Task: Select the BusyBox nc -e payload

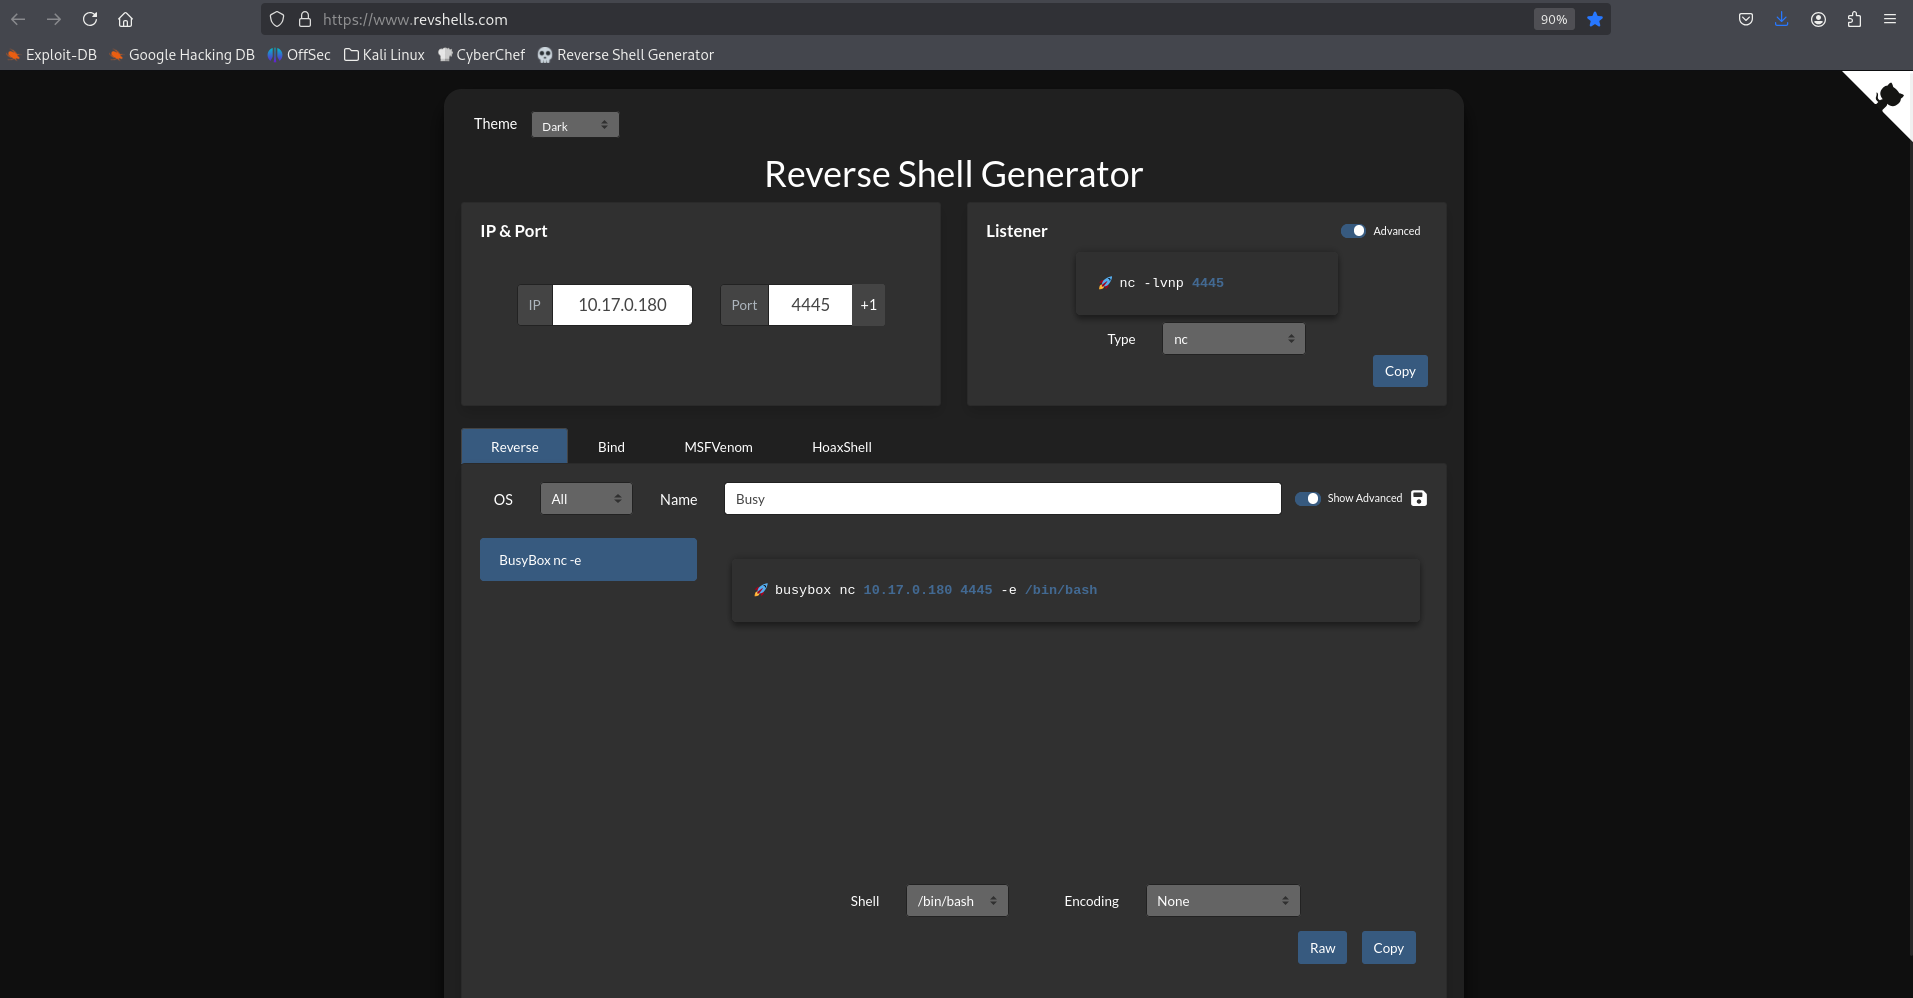Action: 588,560
